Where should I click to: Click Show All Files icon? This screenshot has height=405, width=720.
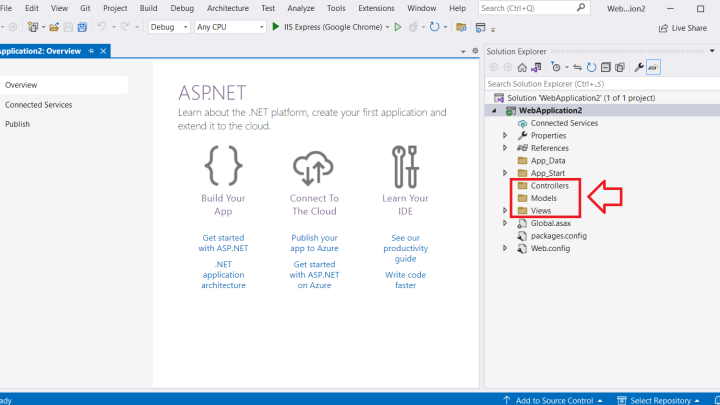click(x=620, y=68)
